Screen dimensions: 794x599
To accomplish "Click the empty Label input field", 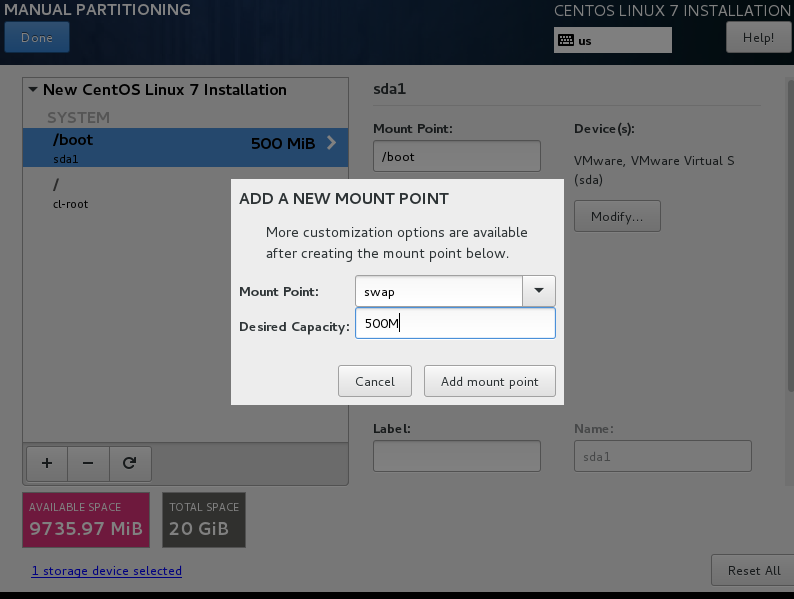I will click(x=457, y=456).
